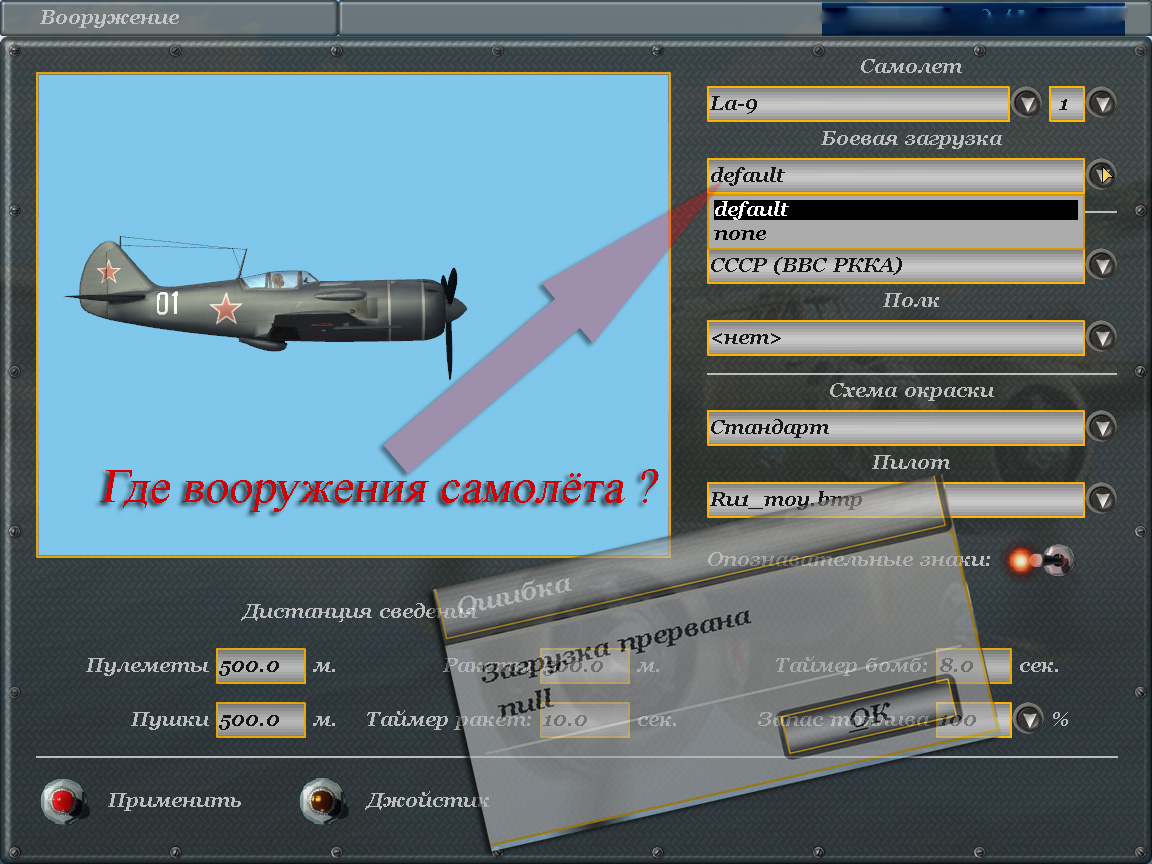The height and width of the screenshot is (864, 1152).
Task: Click the Ракеты distance field
Action: (x=585, y=666)
